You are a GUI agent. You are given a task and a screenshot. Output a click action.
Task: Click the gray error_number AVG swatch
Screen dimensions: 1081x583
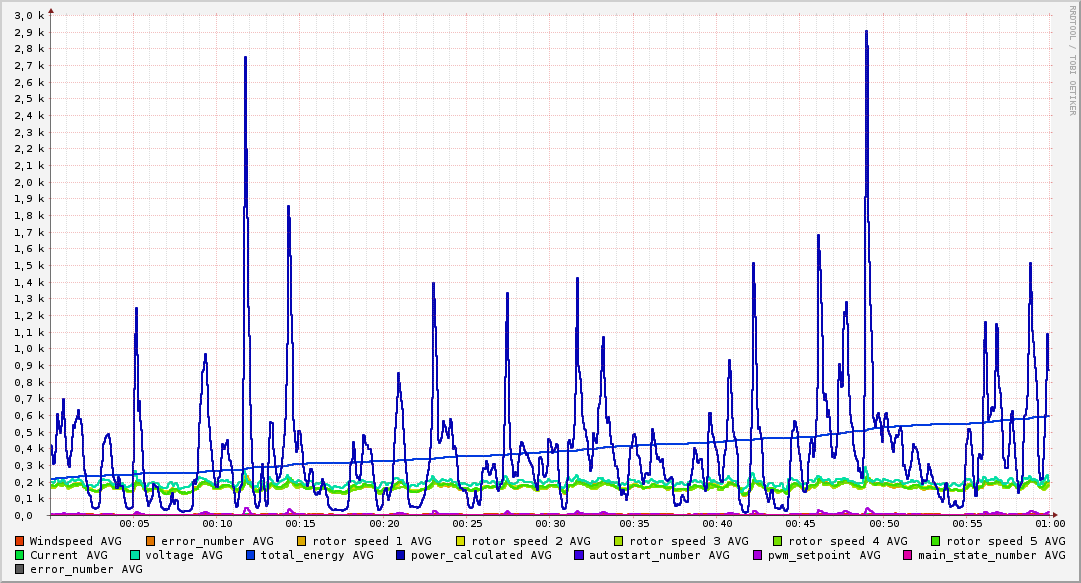(x=19, y=569)
